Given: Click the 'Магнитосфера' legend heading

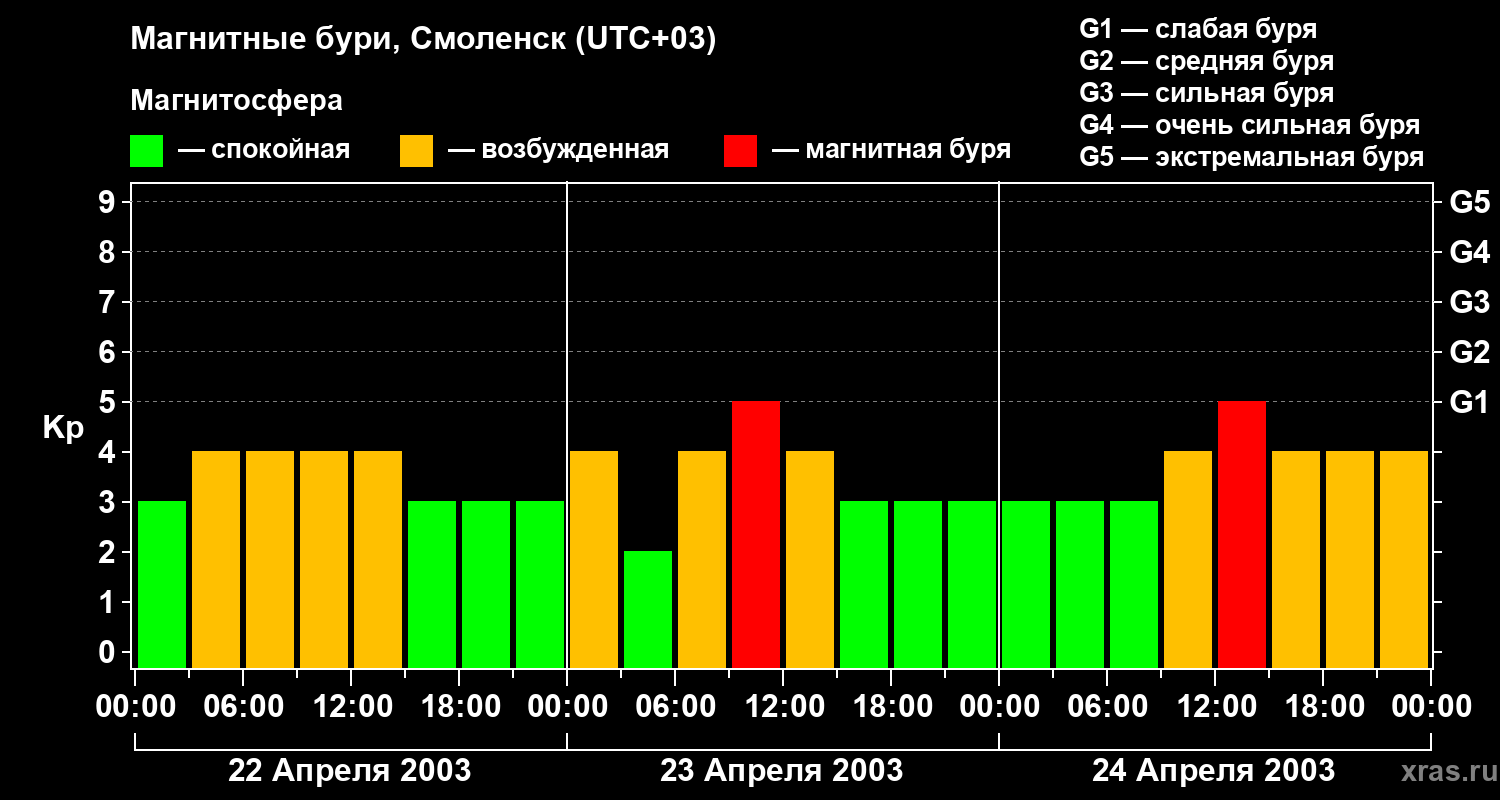Looking at the screenshot, I should tap(237, 101).
